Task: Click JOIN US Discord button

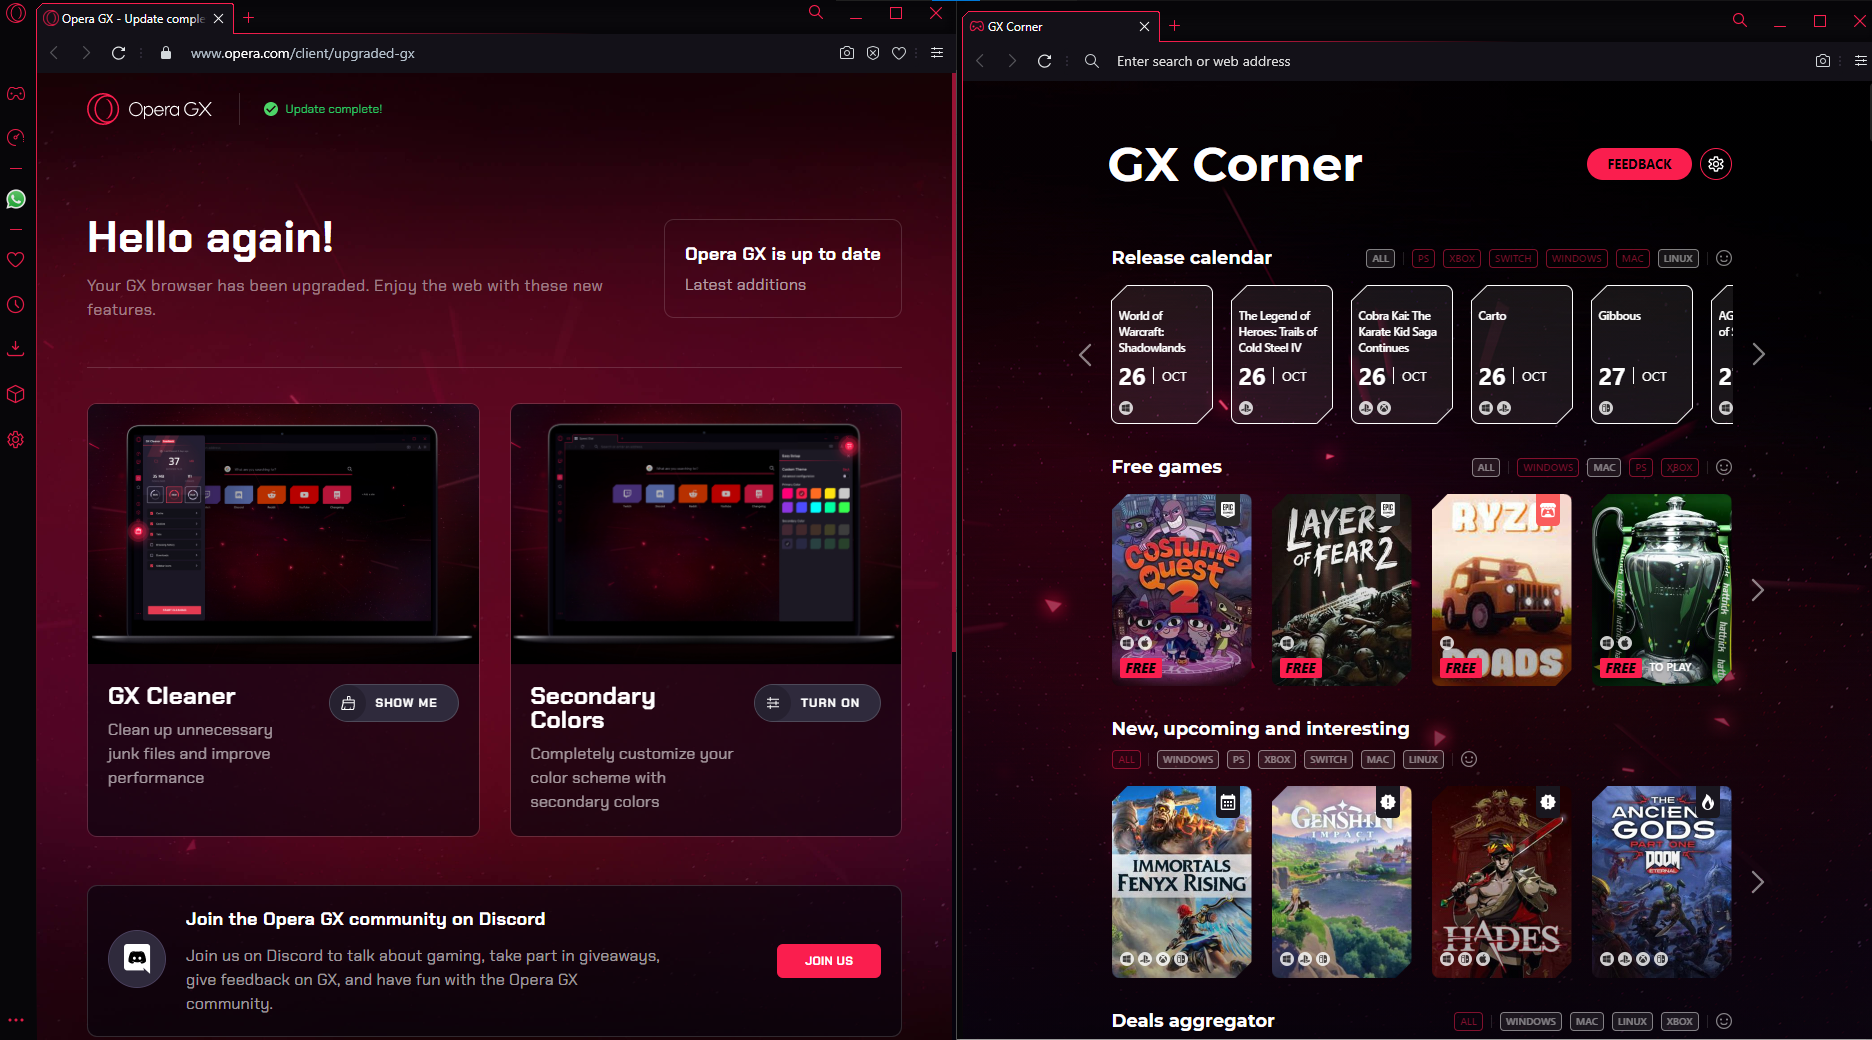Action: pyautogui.click(x=828, y=961)
